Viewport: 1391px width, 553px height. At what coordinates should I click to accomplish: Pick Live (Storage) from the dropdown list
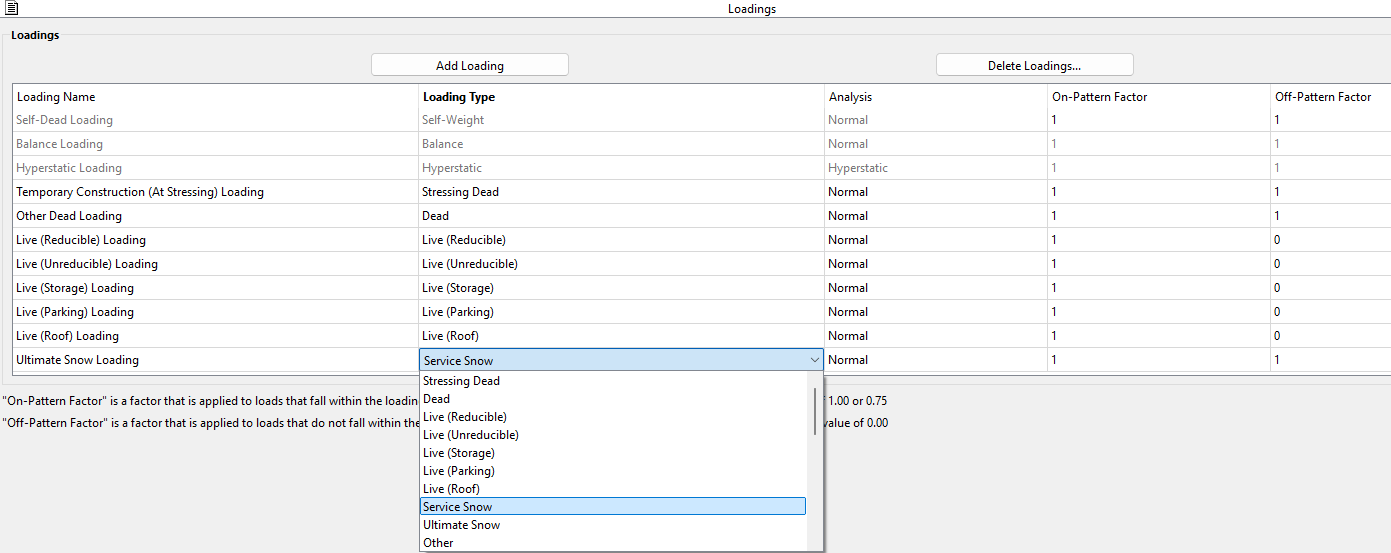[458, 453]
